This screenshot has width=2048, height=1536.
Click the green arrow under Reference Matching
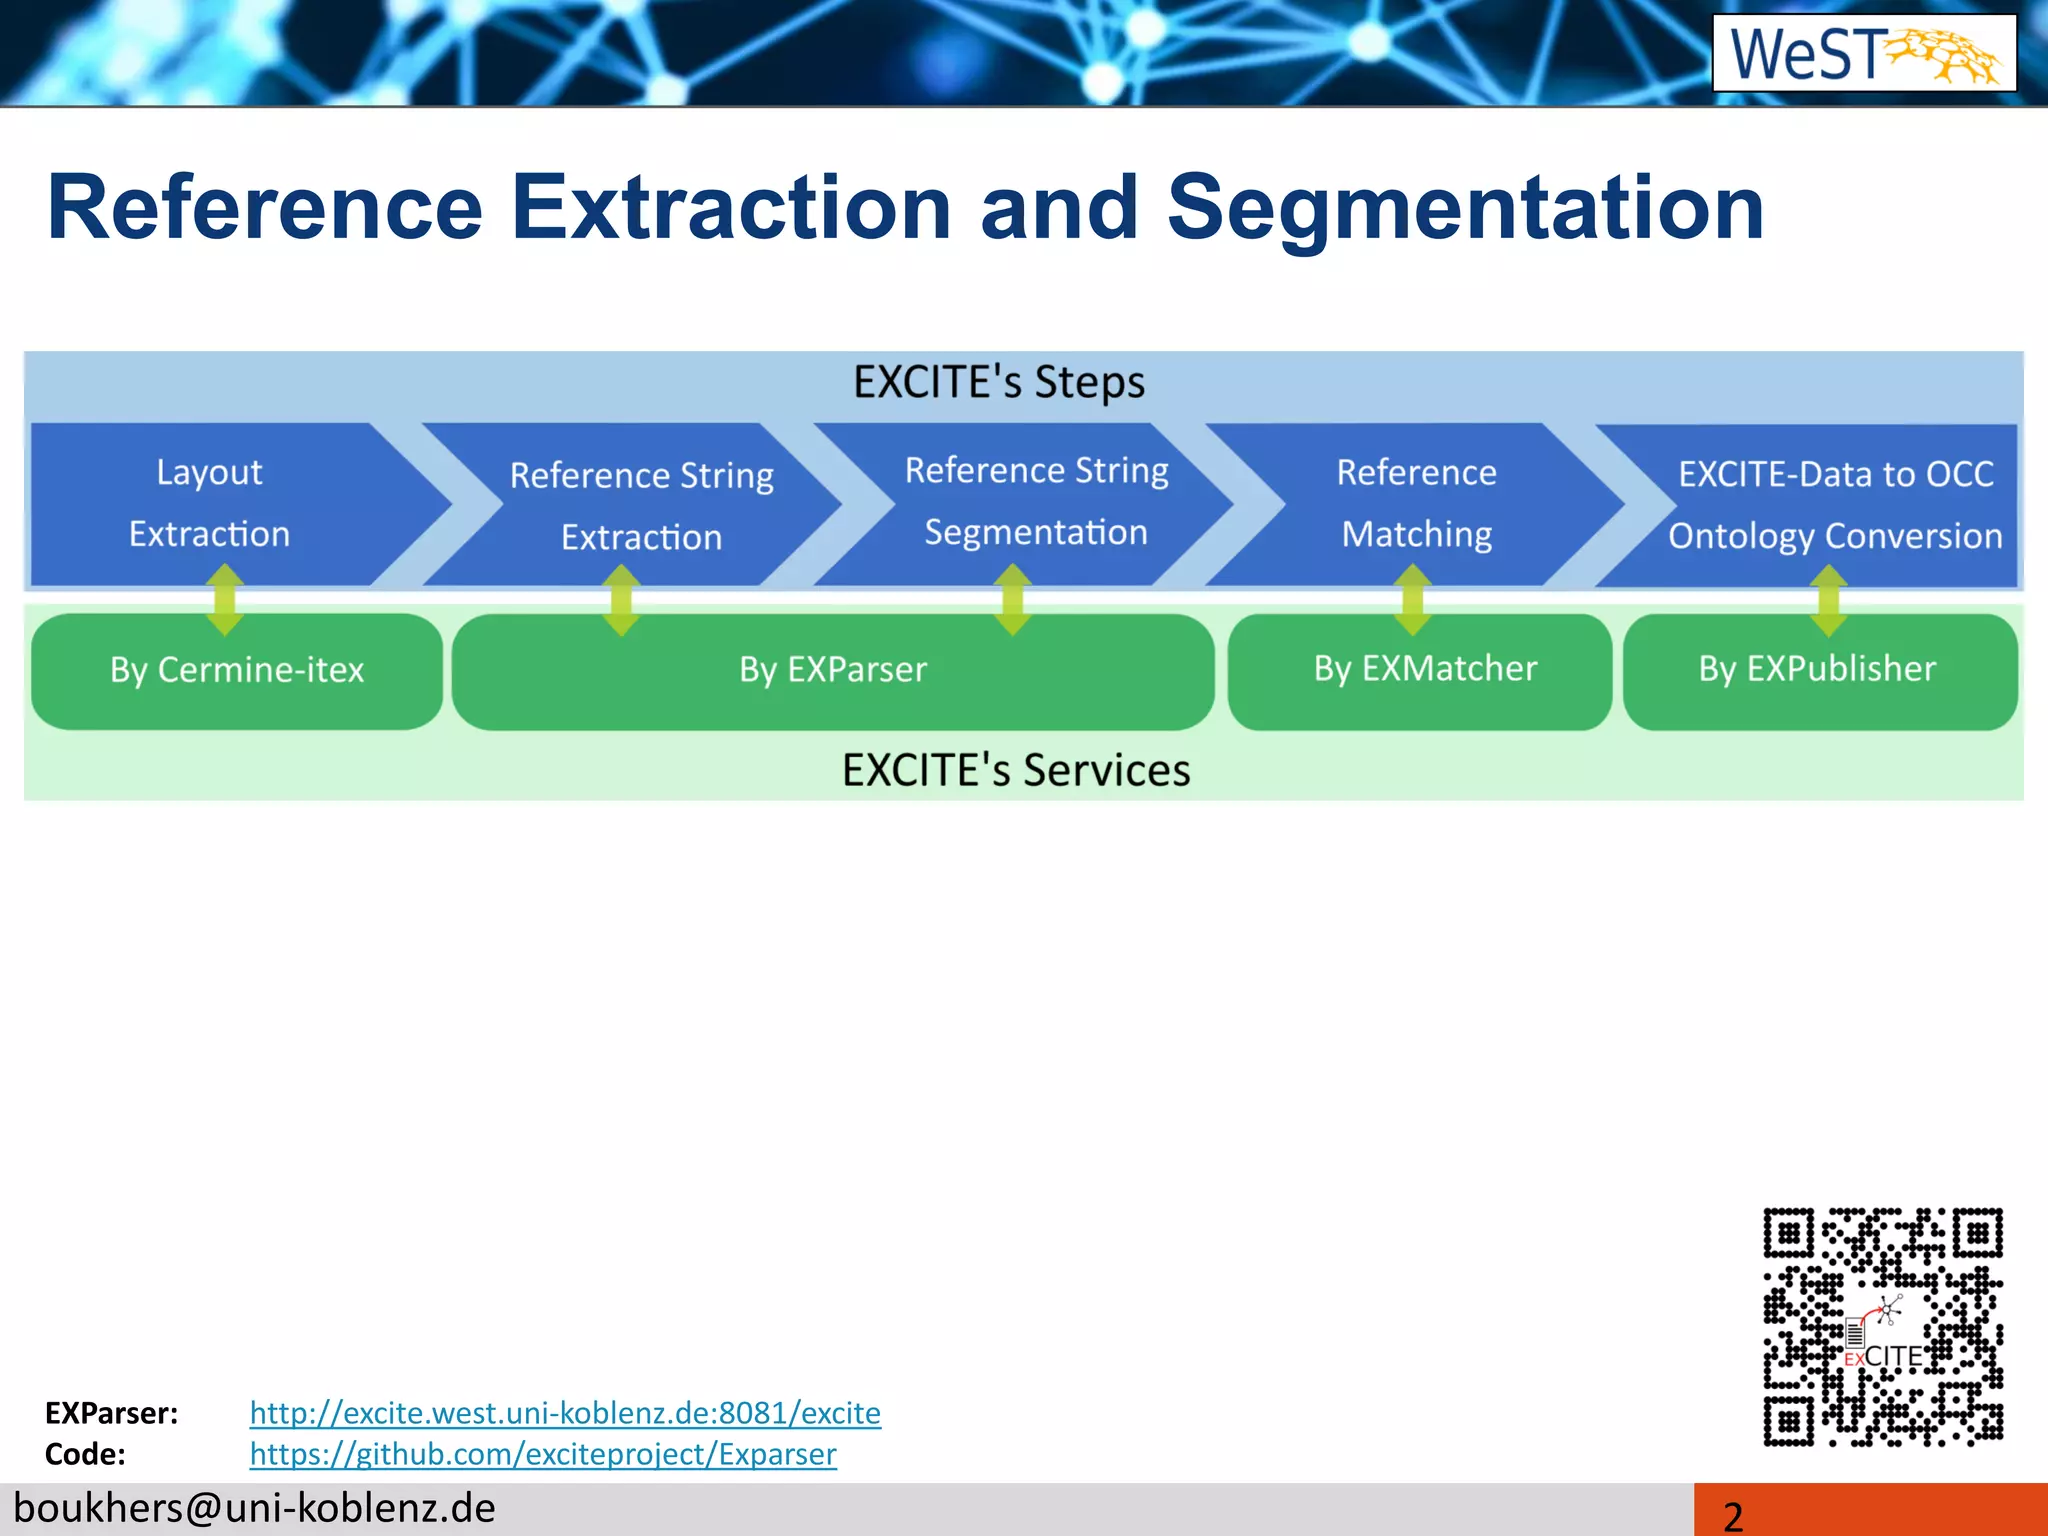pyautogui.click(x=1412, y=600)
